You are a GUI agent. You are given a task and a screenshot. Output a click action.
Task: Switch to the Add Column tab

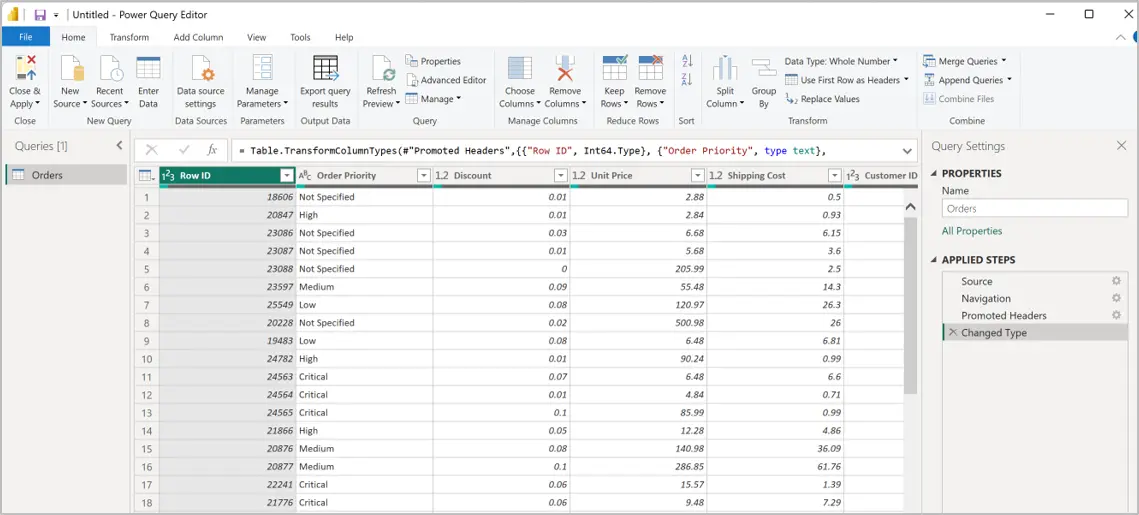[x=198, y=37]
